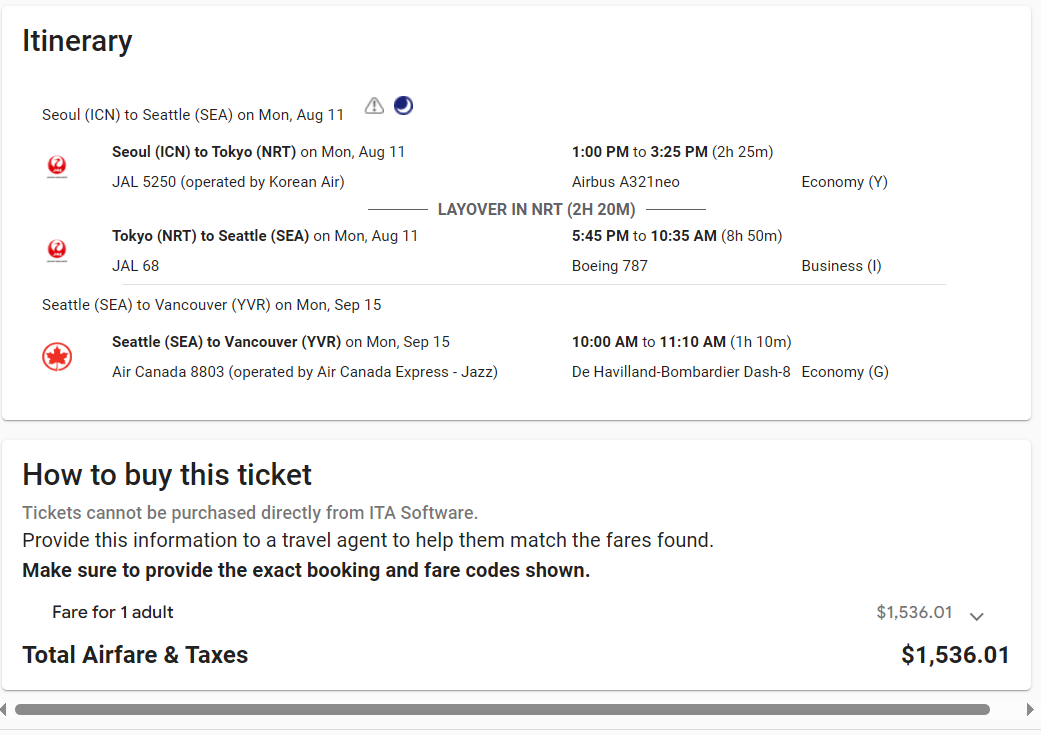Click 'LAYOVER IN NRT (2H 20M)' label
This screenshot has height=735, width=1041.
536,210
